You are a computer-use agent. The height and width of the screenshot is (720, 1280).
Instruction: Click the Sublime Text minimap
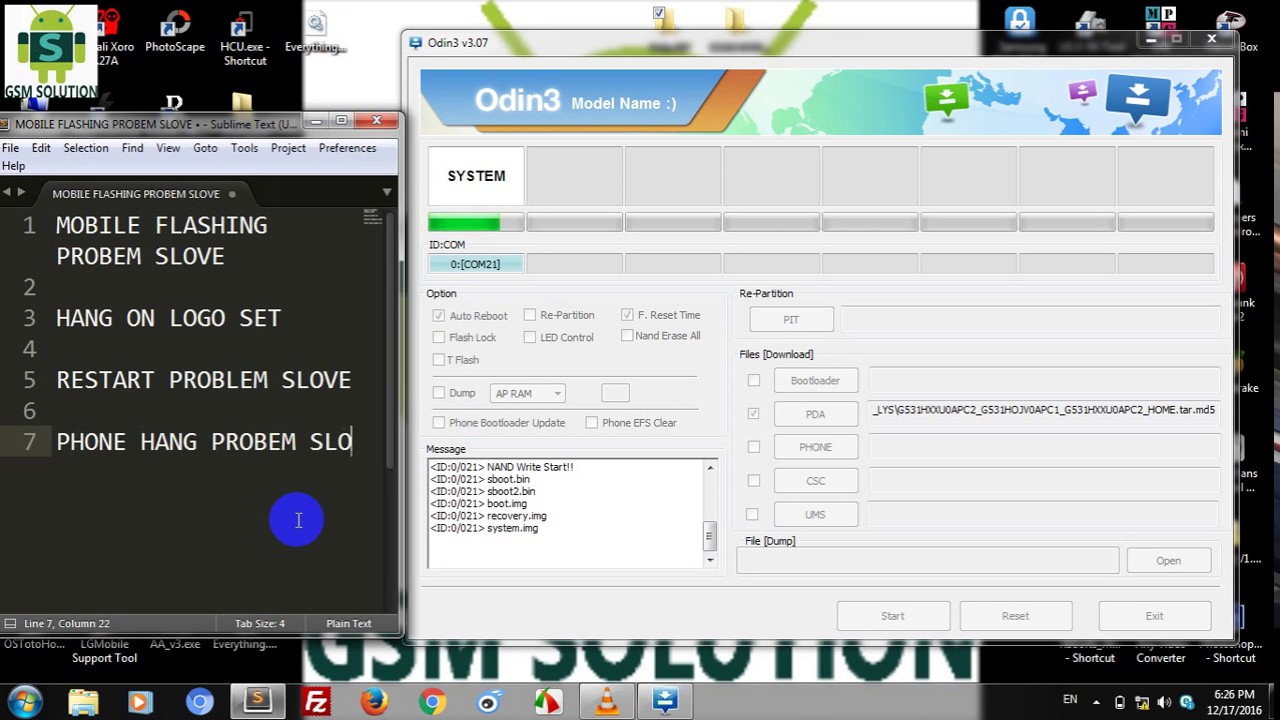pyautogui.click(x=373, y=217)
